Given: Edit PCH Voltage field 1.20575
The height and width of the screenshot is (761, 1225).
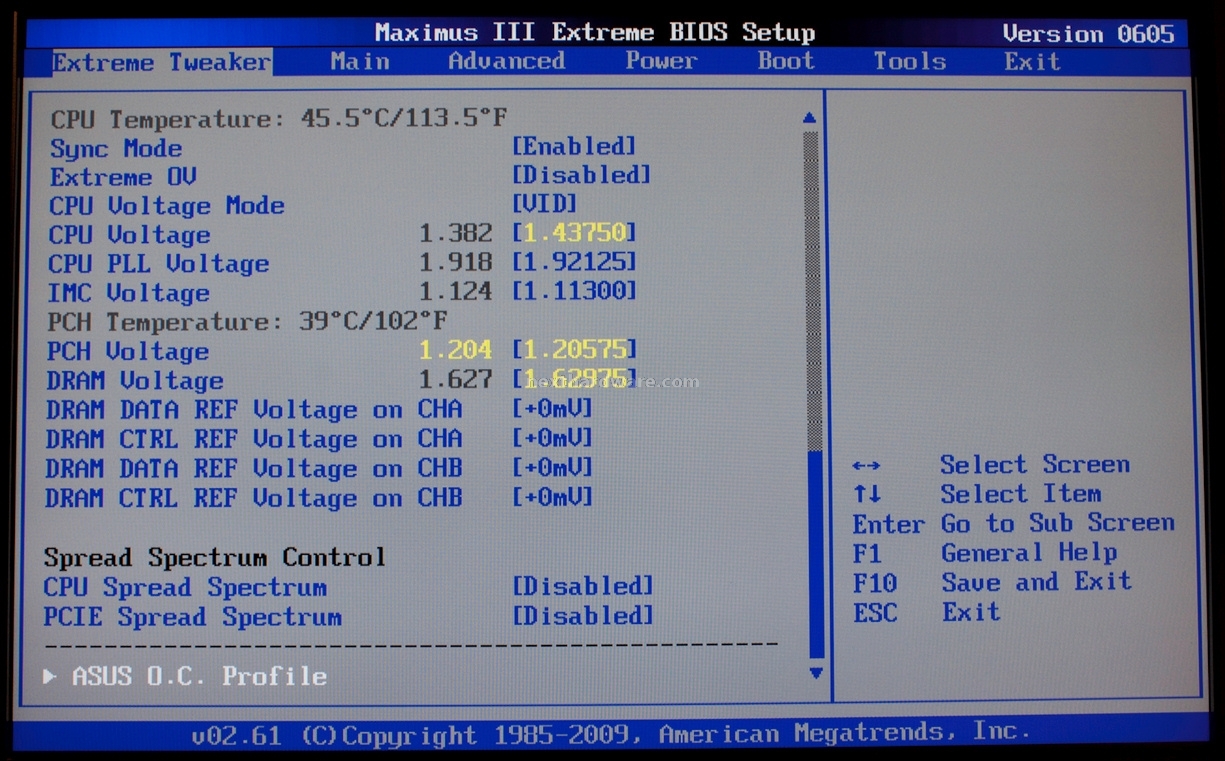Looking at the screenshot, I should pos(574,350).
